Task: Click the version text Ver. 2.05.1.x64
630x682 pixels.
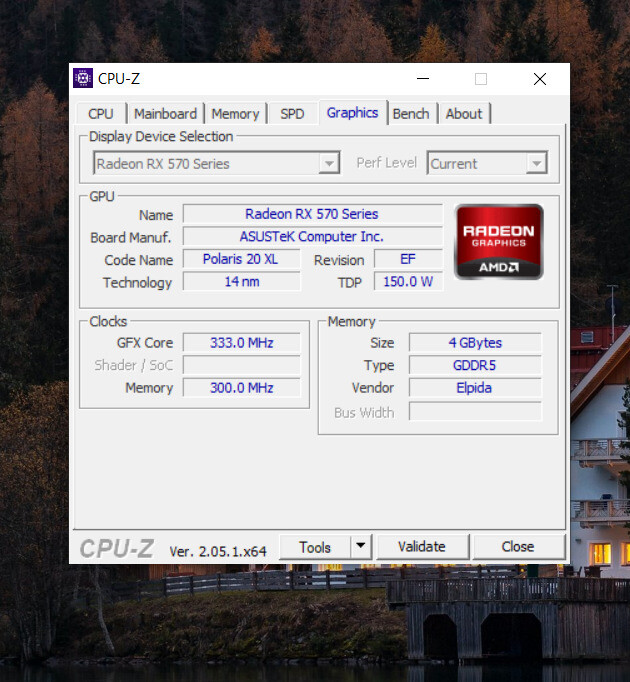Action: [218, 552]
